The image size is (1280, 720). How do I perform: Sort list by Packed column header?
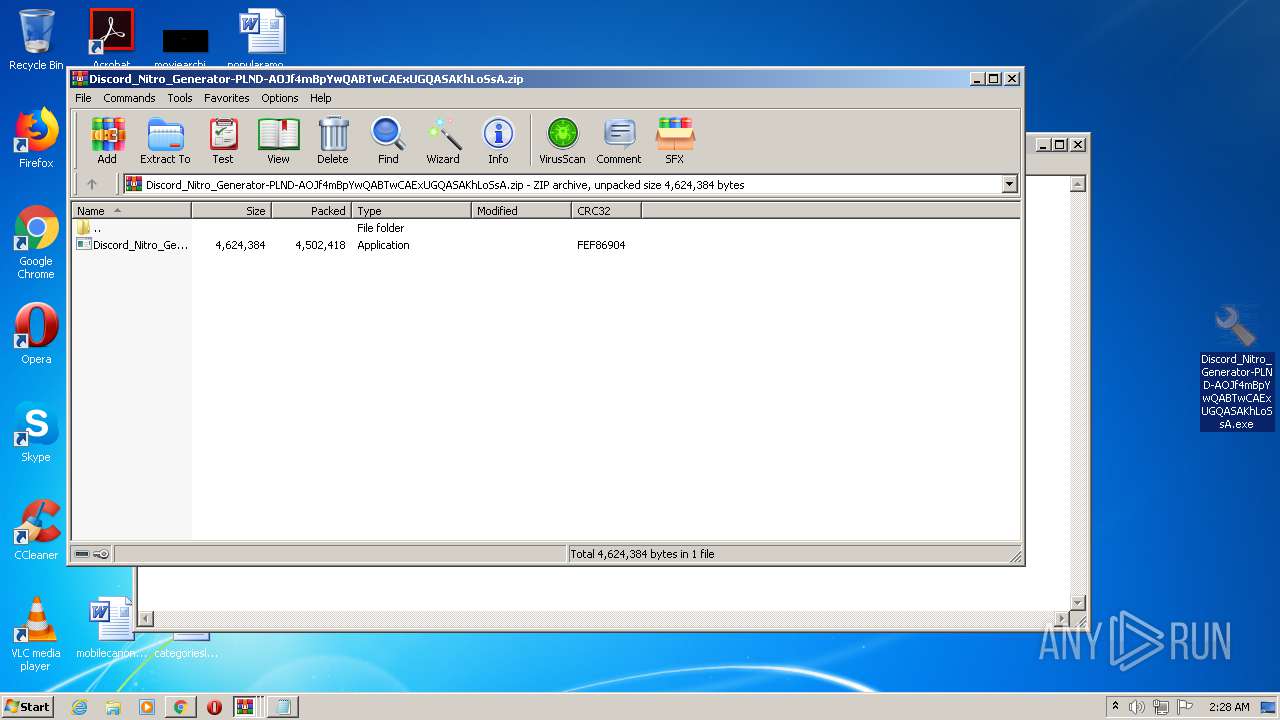tap(311, 211)
